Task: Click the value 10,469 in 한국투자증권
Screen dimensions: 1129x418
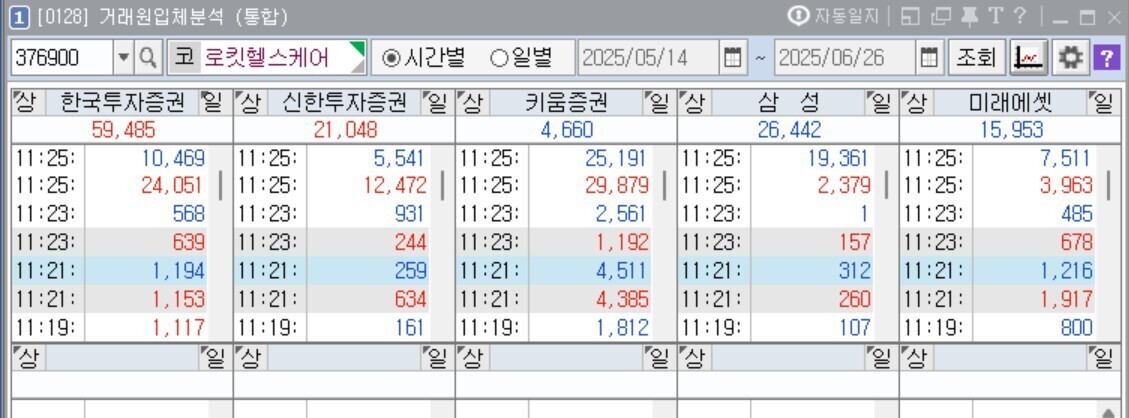Action: (172, 158)
